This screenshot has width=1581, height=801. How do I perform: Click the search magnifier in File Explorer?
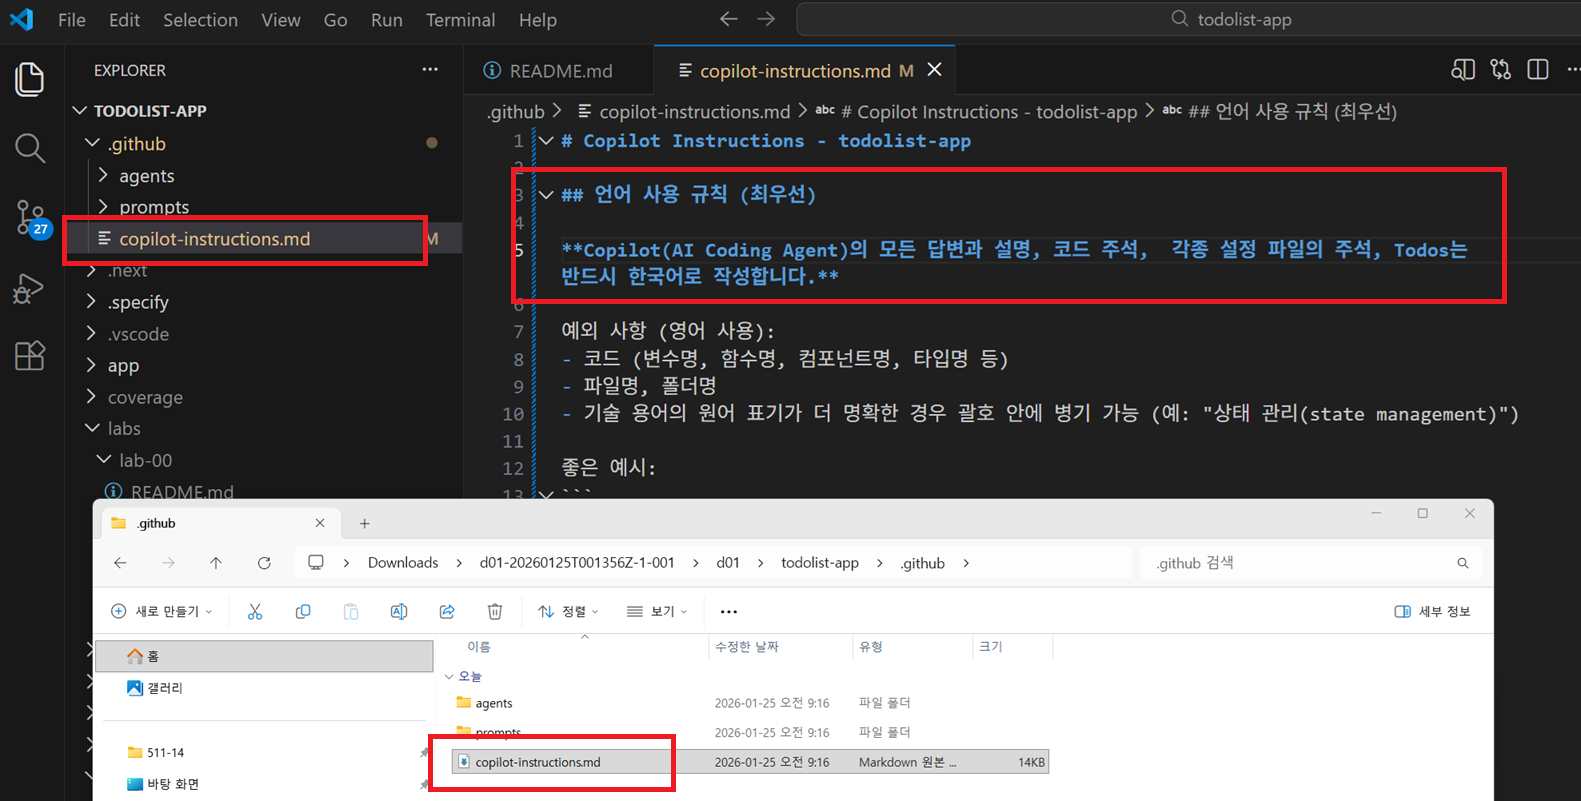point(1463,564)
